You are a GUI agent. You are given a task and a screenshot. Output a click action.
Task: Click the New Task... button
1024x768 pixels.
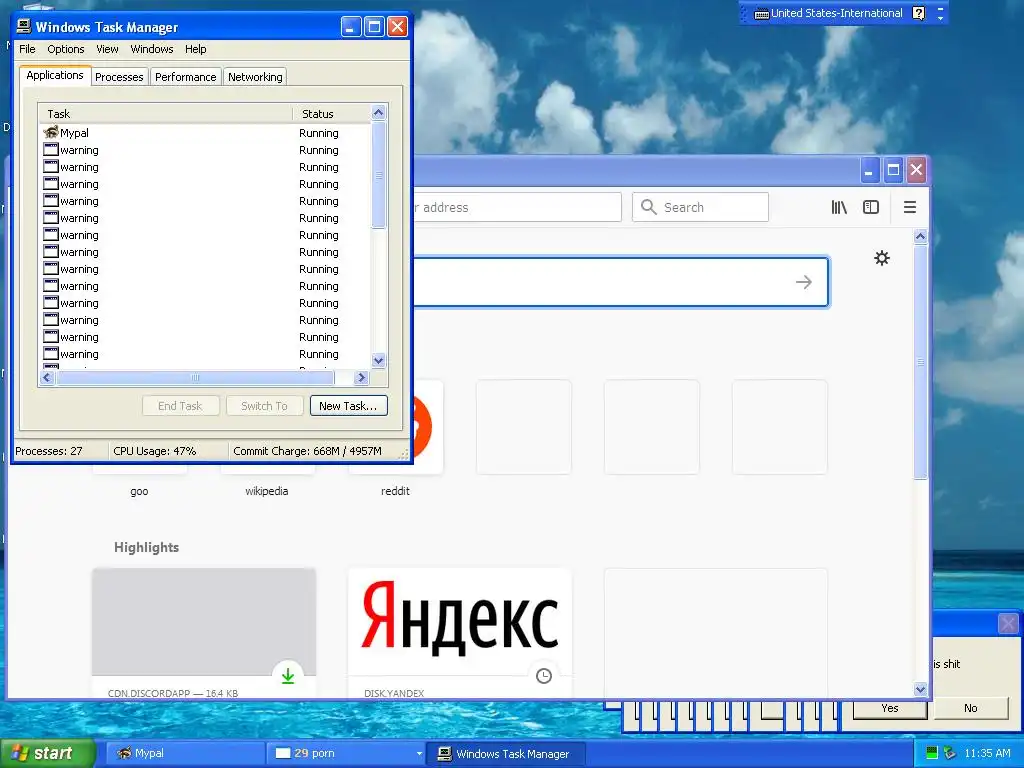(349, 406)
